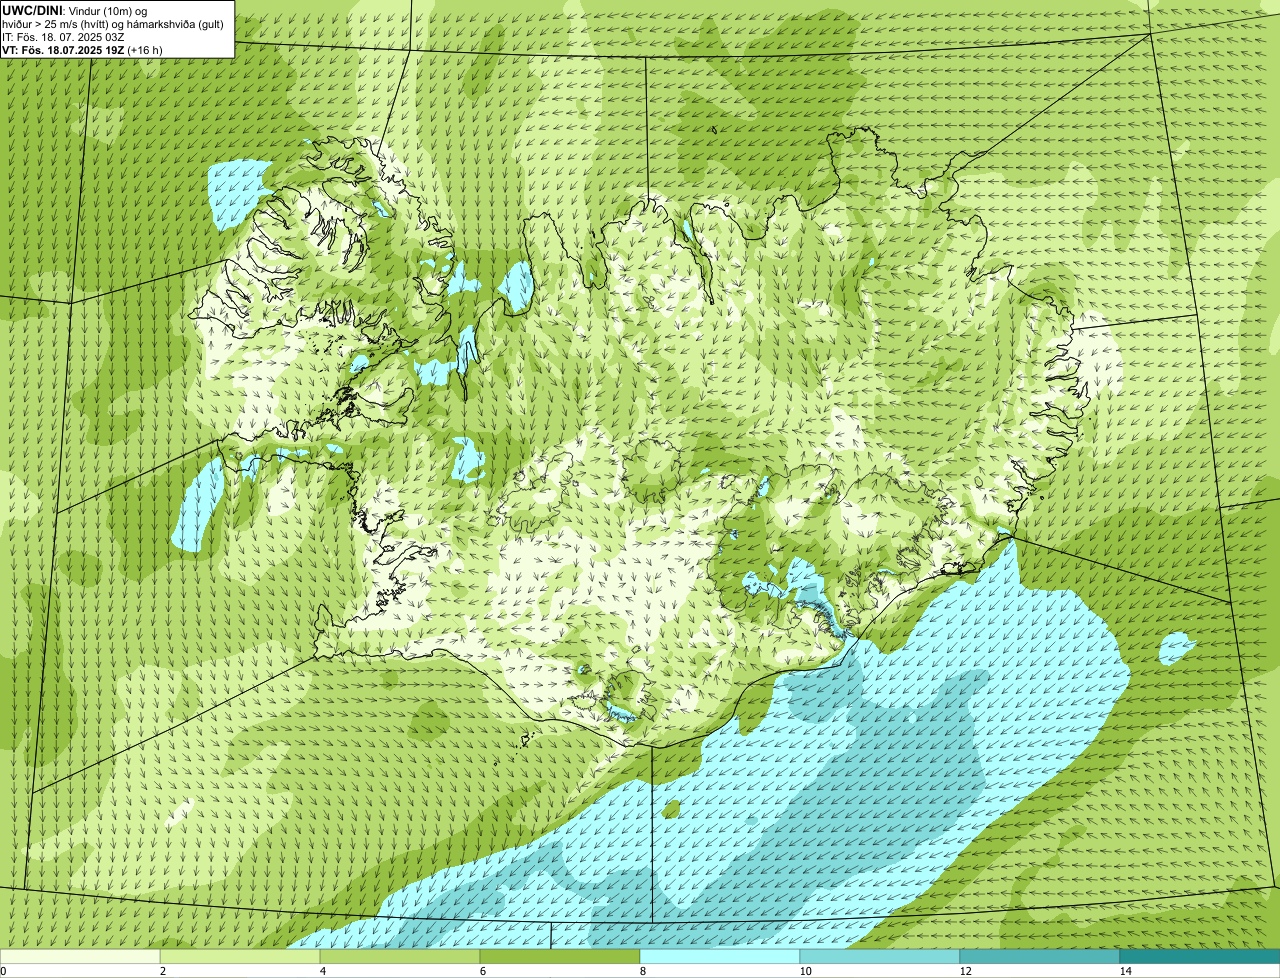Viewport: 1280px width, 978px height.
Task: Click the 'UWC/DINI: Vindur (10m) og' title line
Action: 75,10
